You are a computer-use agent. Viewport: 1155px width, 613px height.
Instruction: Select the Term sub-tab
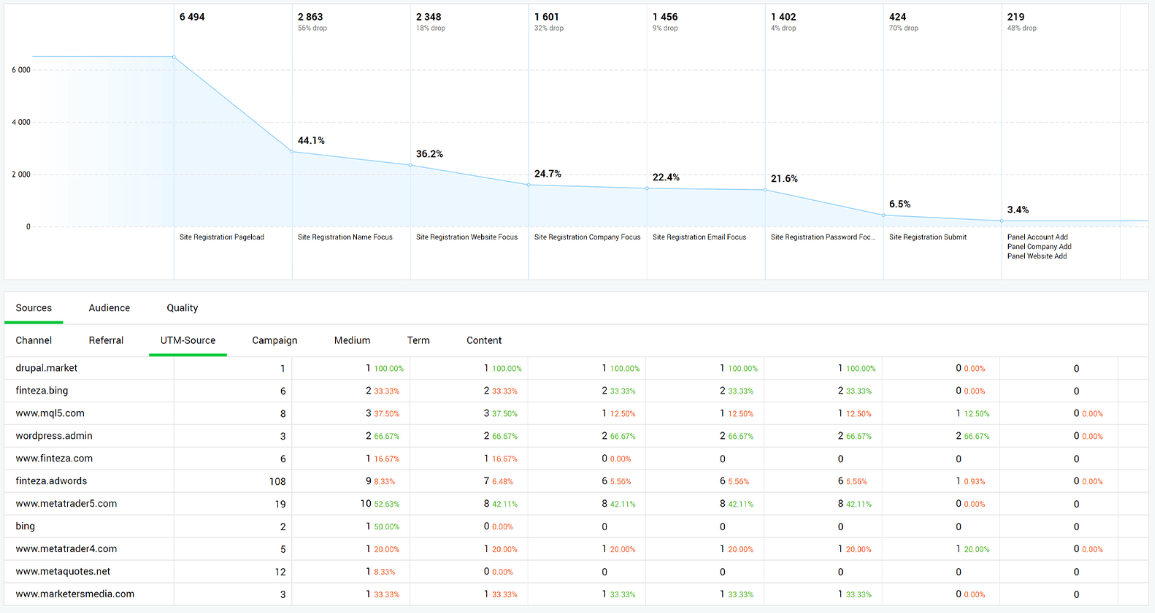pyautogui.click(x=418, y=340)
